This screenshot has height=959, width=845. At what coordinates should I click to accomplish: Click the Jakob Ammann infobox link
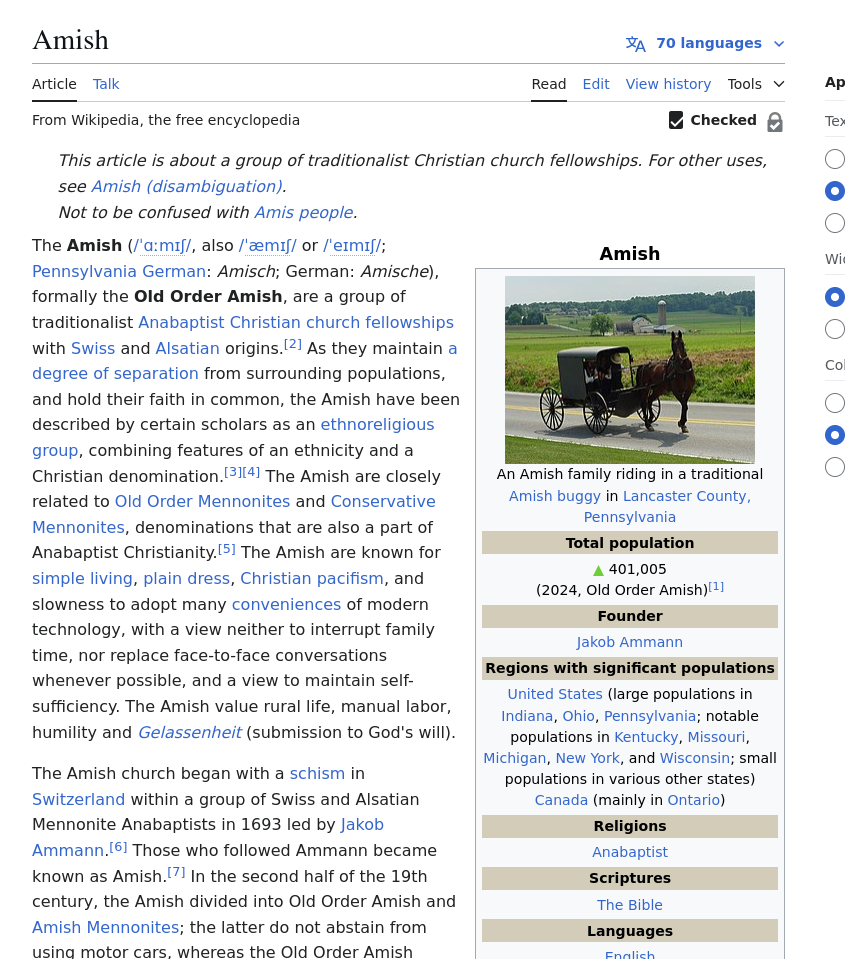[630, 642]
